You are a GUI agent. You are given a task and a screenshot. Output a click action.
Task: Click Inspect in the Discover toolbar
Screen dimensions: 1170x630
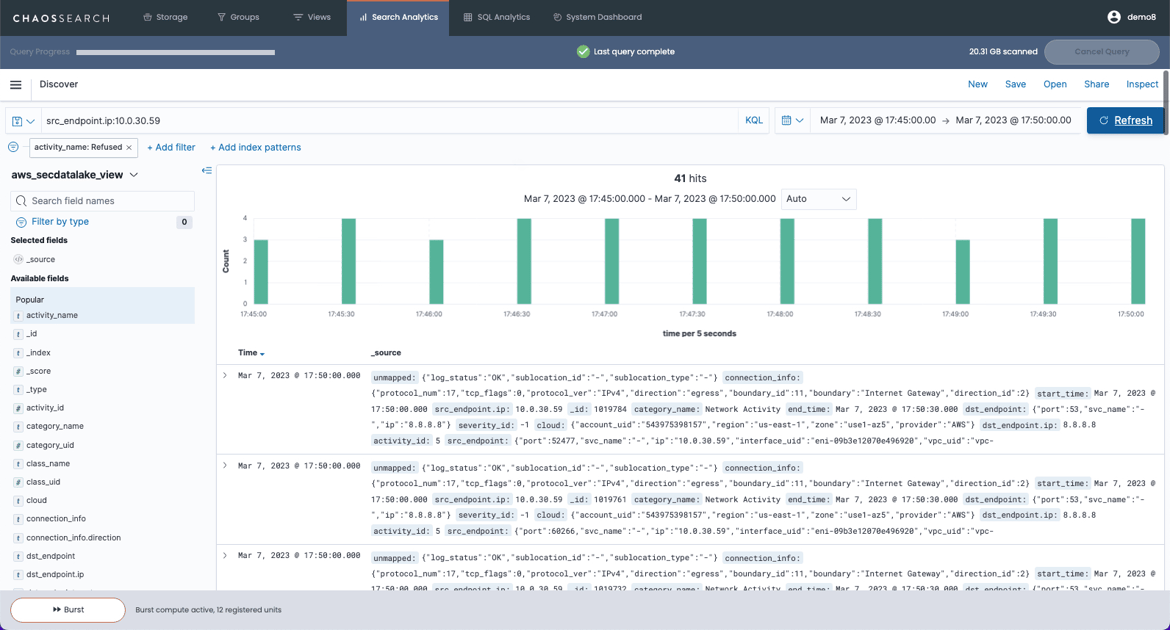pos(1142,84)
